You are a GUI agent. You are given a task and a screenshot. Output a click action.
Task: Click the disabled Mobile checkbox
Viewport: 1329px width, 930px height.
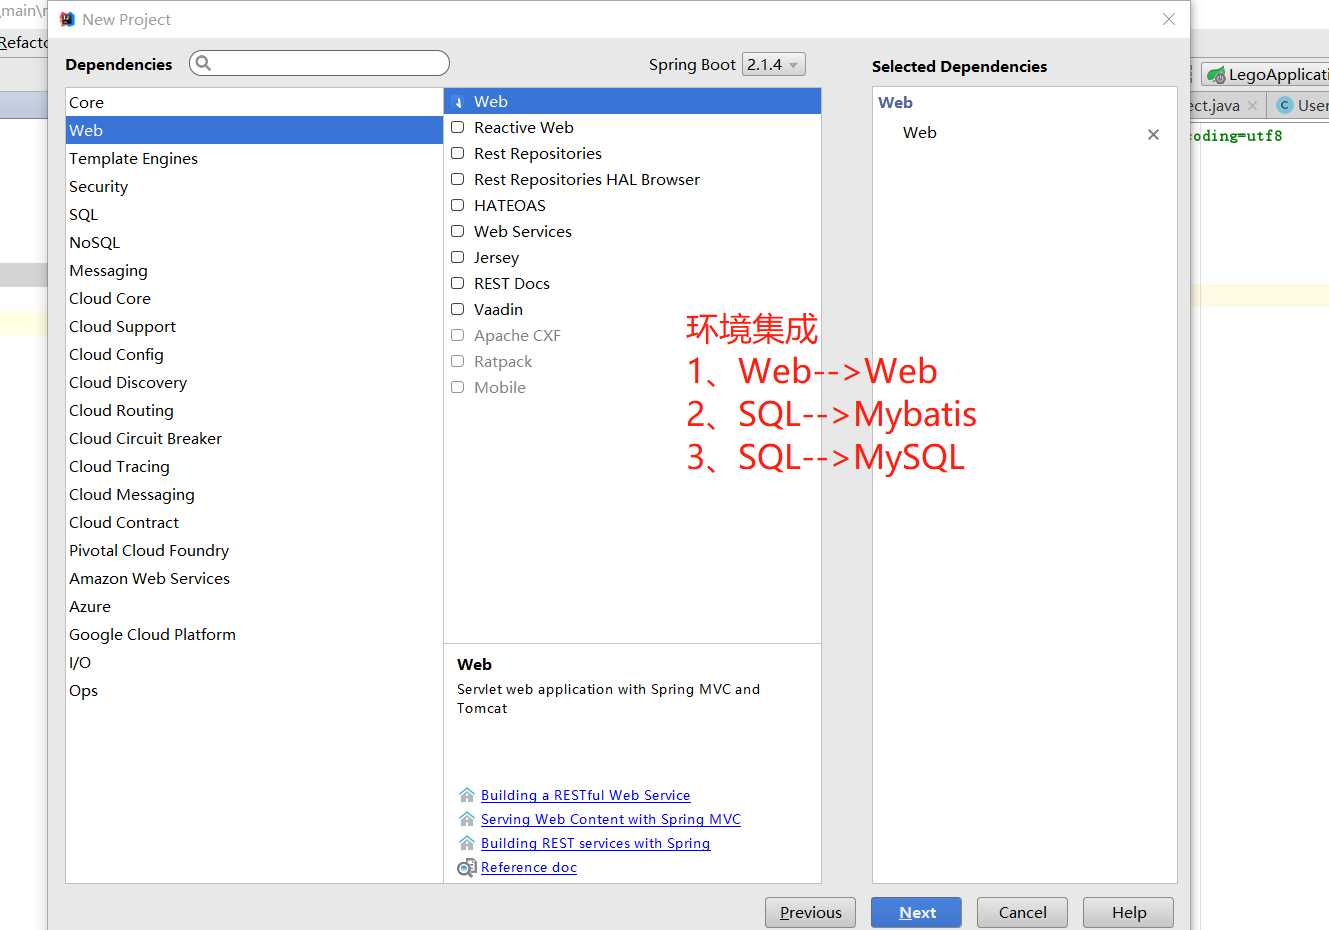(457, 387)
